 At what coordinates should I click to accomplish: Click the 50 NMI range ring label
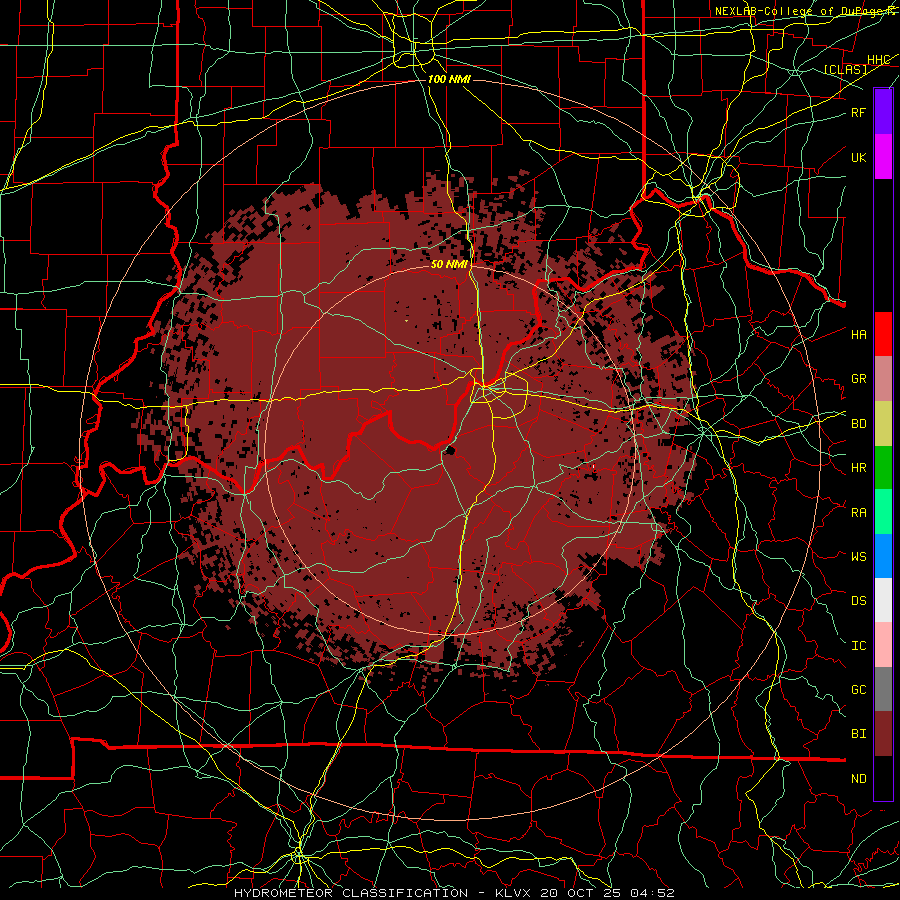[449, 264]
